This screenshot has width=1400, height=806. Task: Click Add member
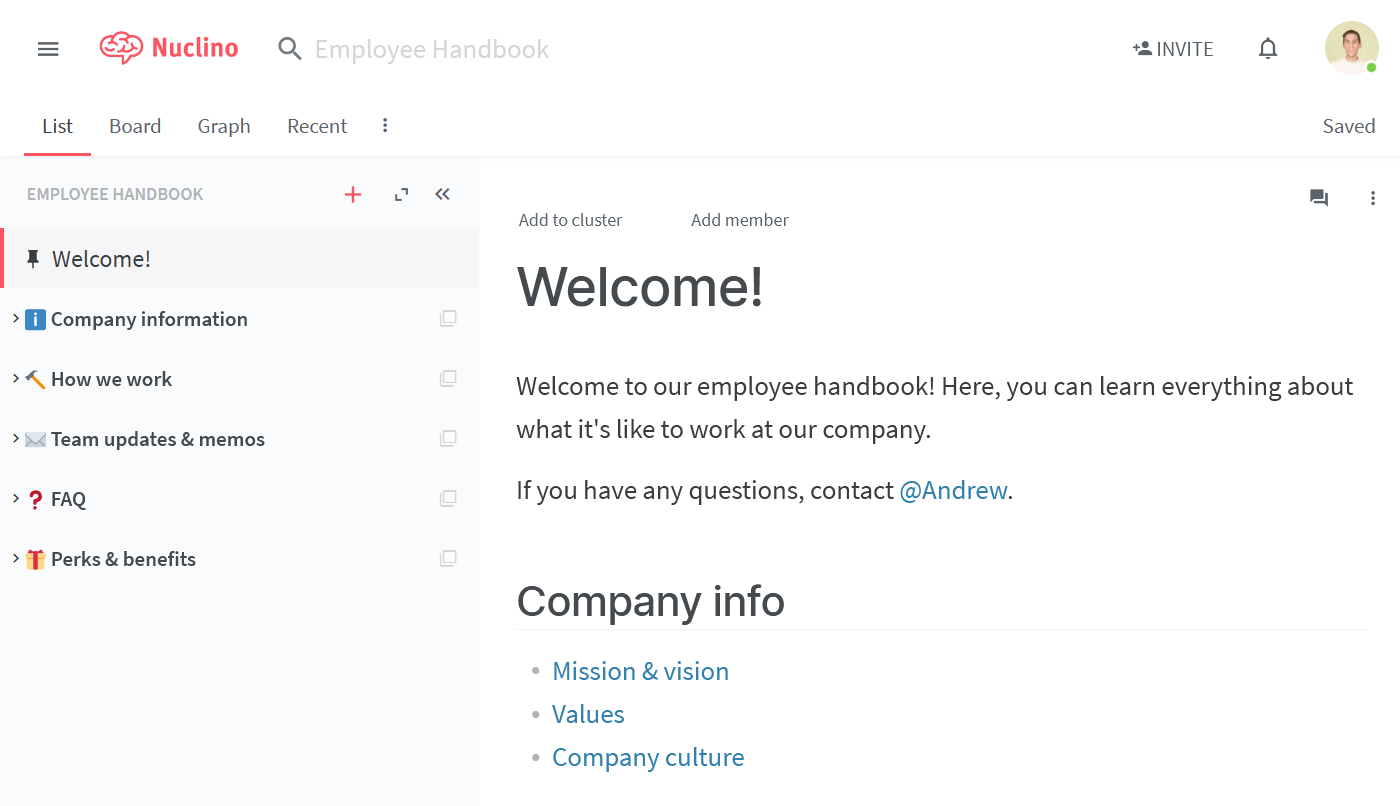coord(740,220)
